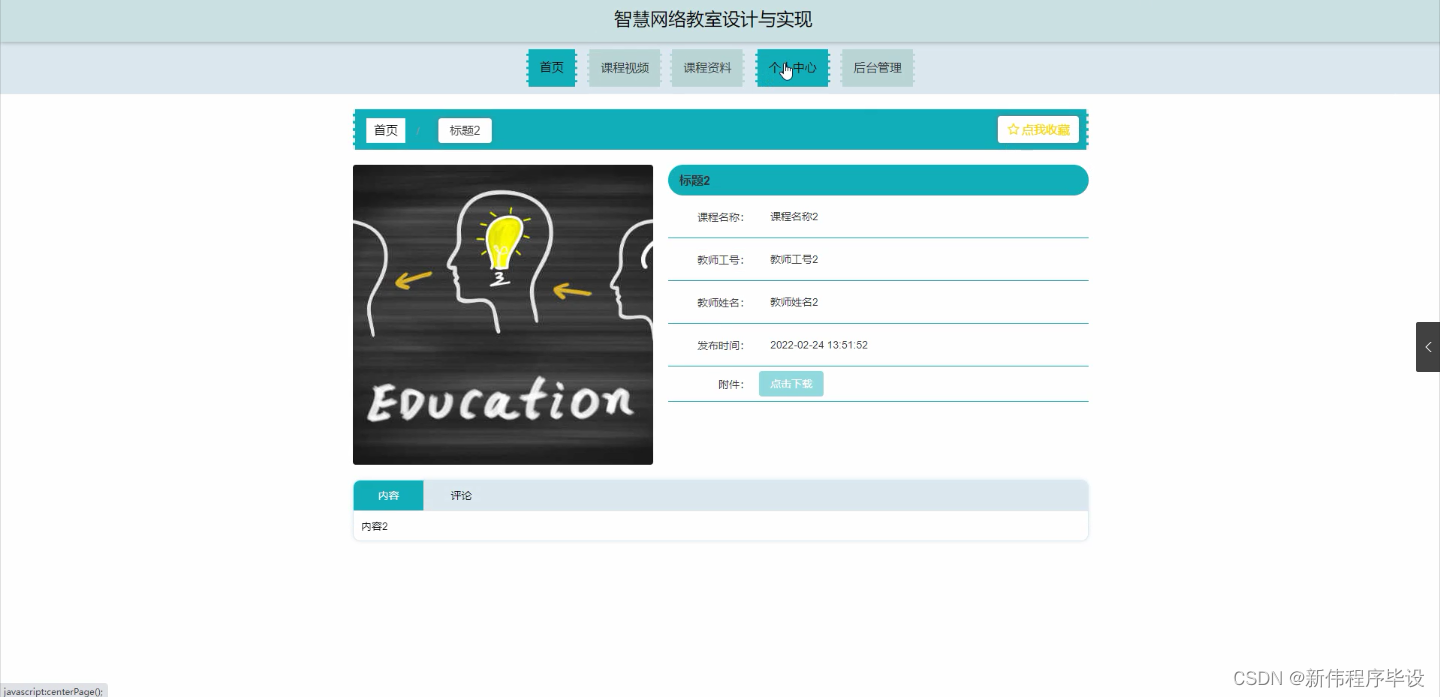Select the 首页 navigation item

click(x=551, y=68)
